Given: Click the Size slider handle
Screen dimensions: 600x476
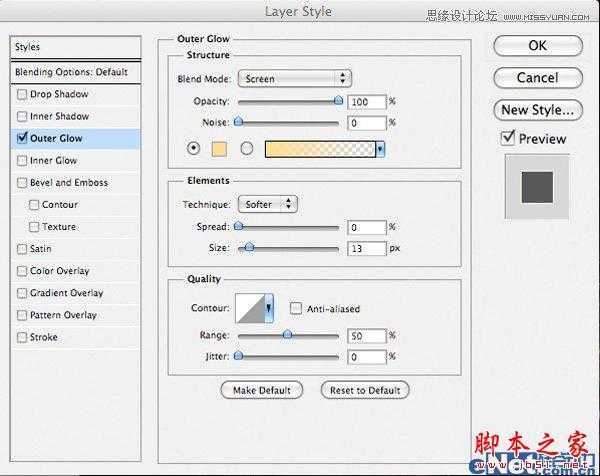Looking at the screenshot, I should [x=249, y=247].
